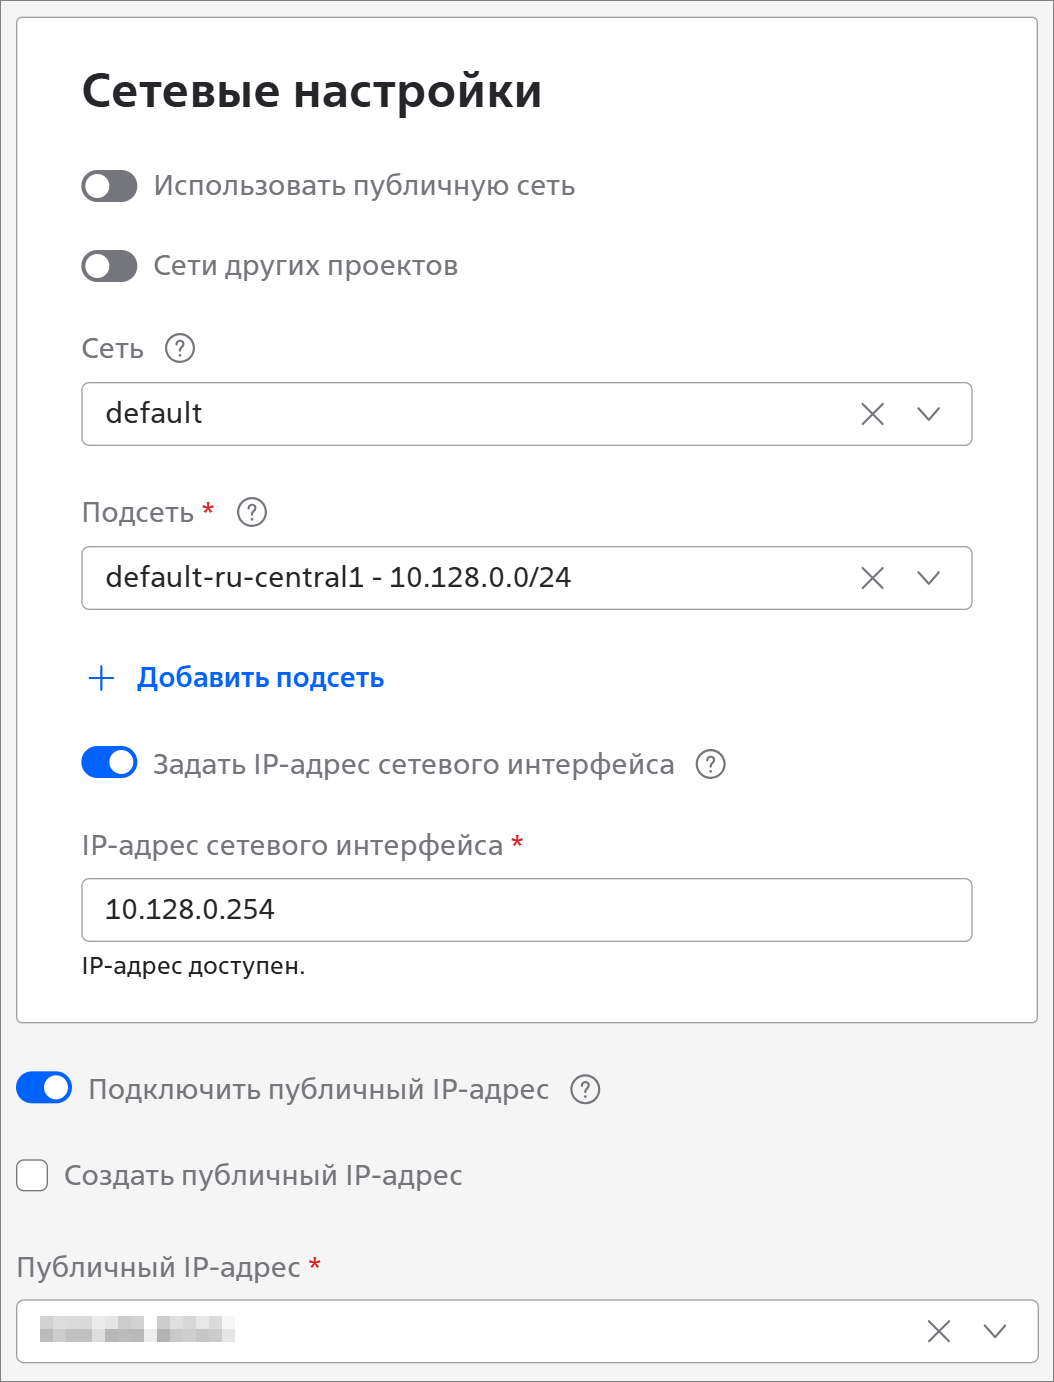Click the help icon next to Подсеть
Screen dimensions: 1054x1382
tap(252, 512)
